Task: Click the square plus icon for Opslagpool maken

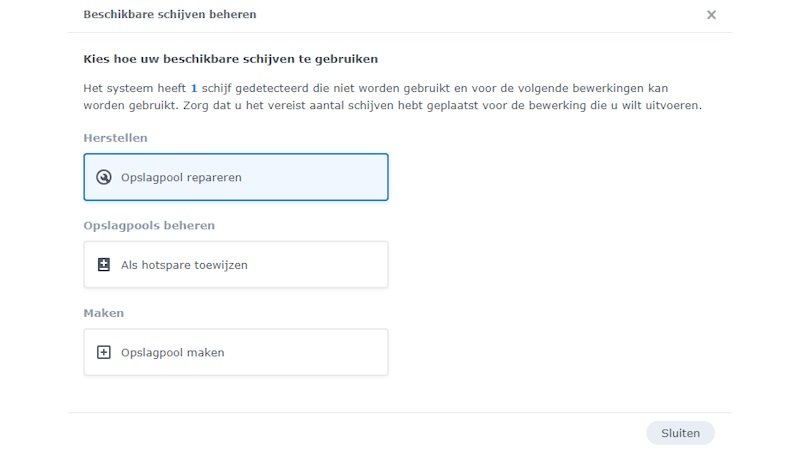Action: [x=104, y=353]
